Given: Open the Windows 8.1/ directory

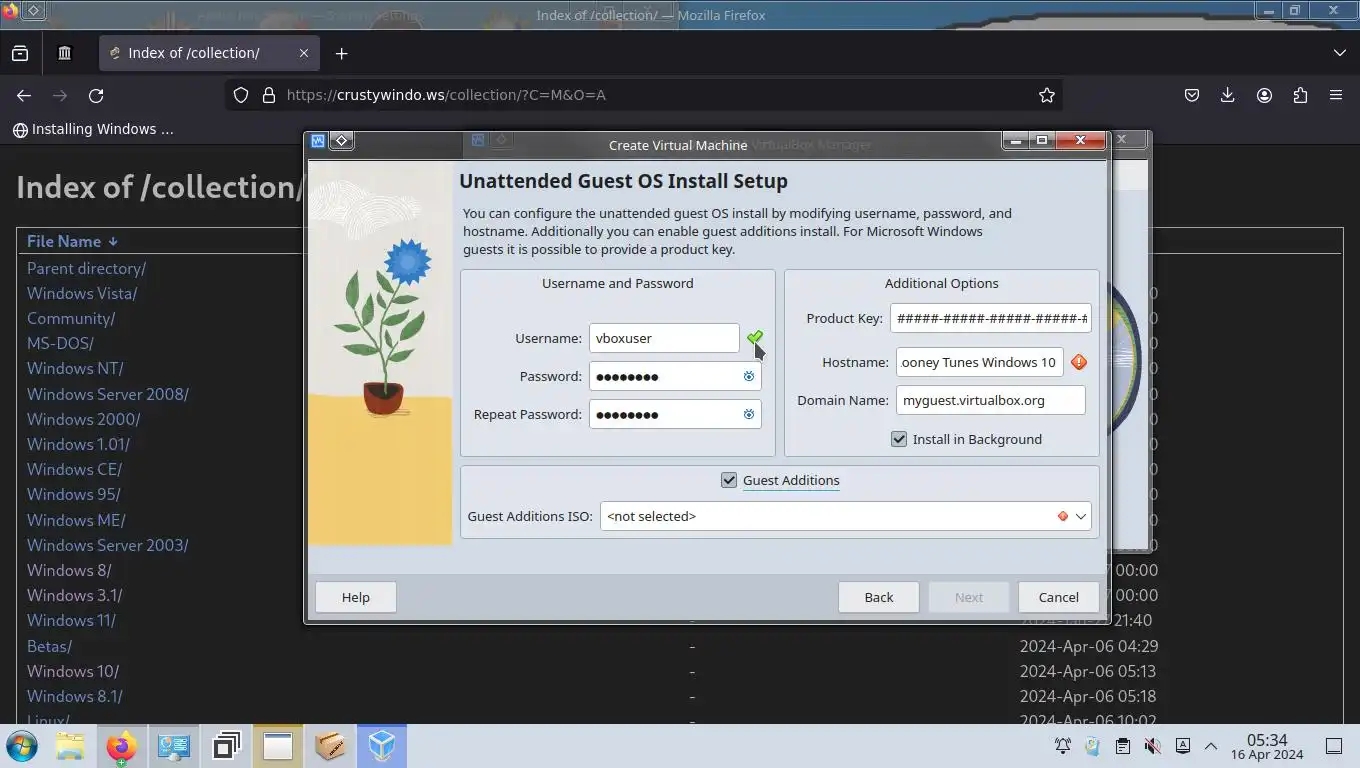Looking at the screenshot, I should (x=74, y=696).
